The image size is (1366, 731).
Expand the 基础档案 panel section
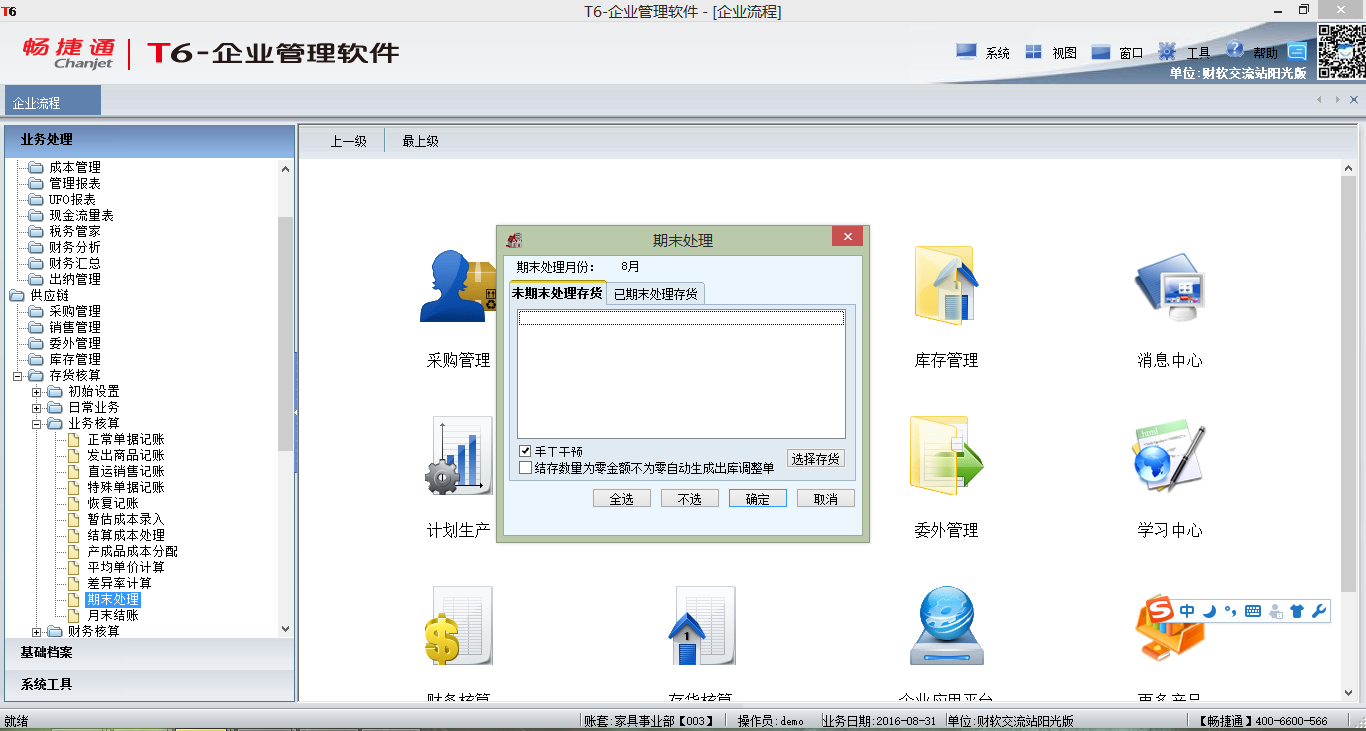(149, 652)
